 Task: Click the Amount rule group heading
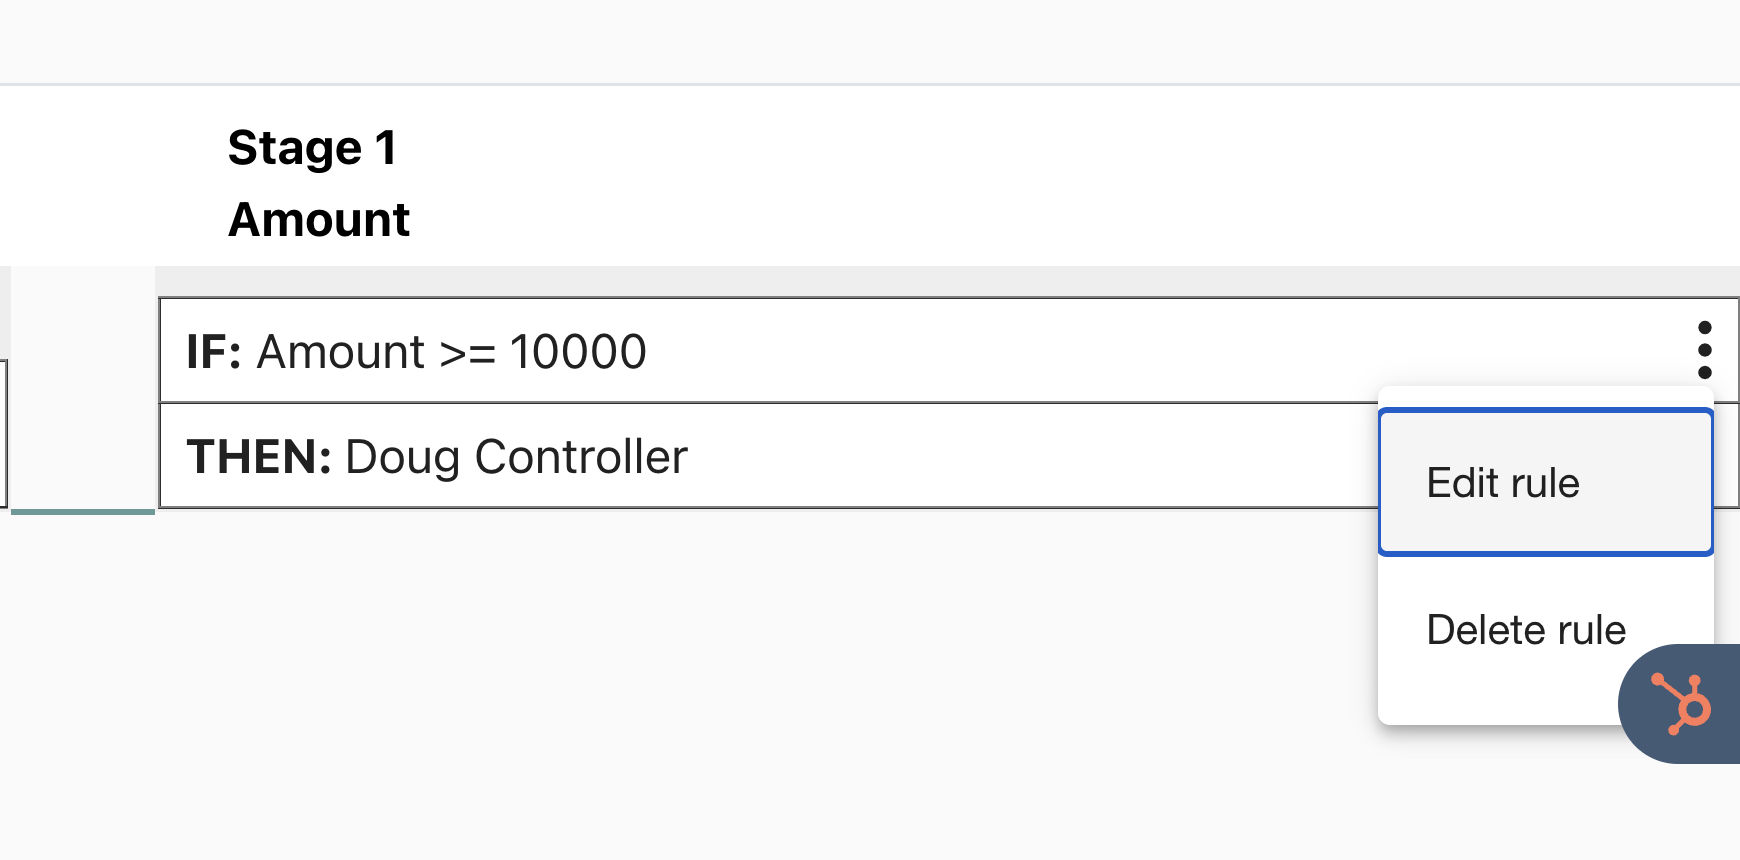click(319, 219)
